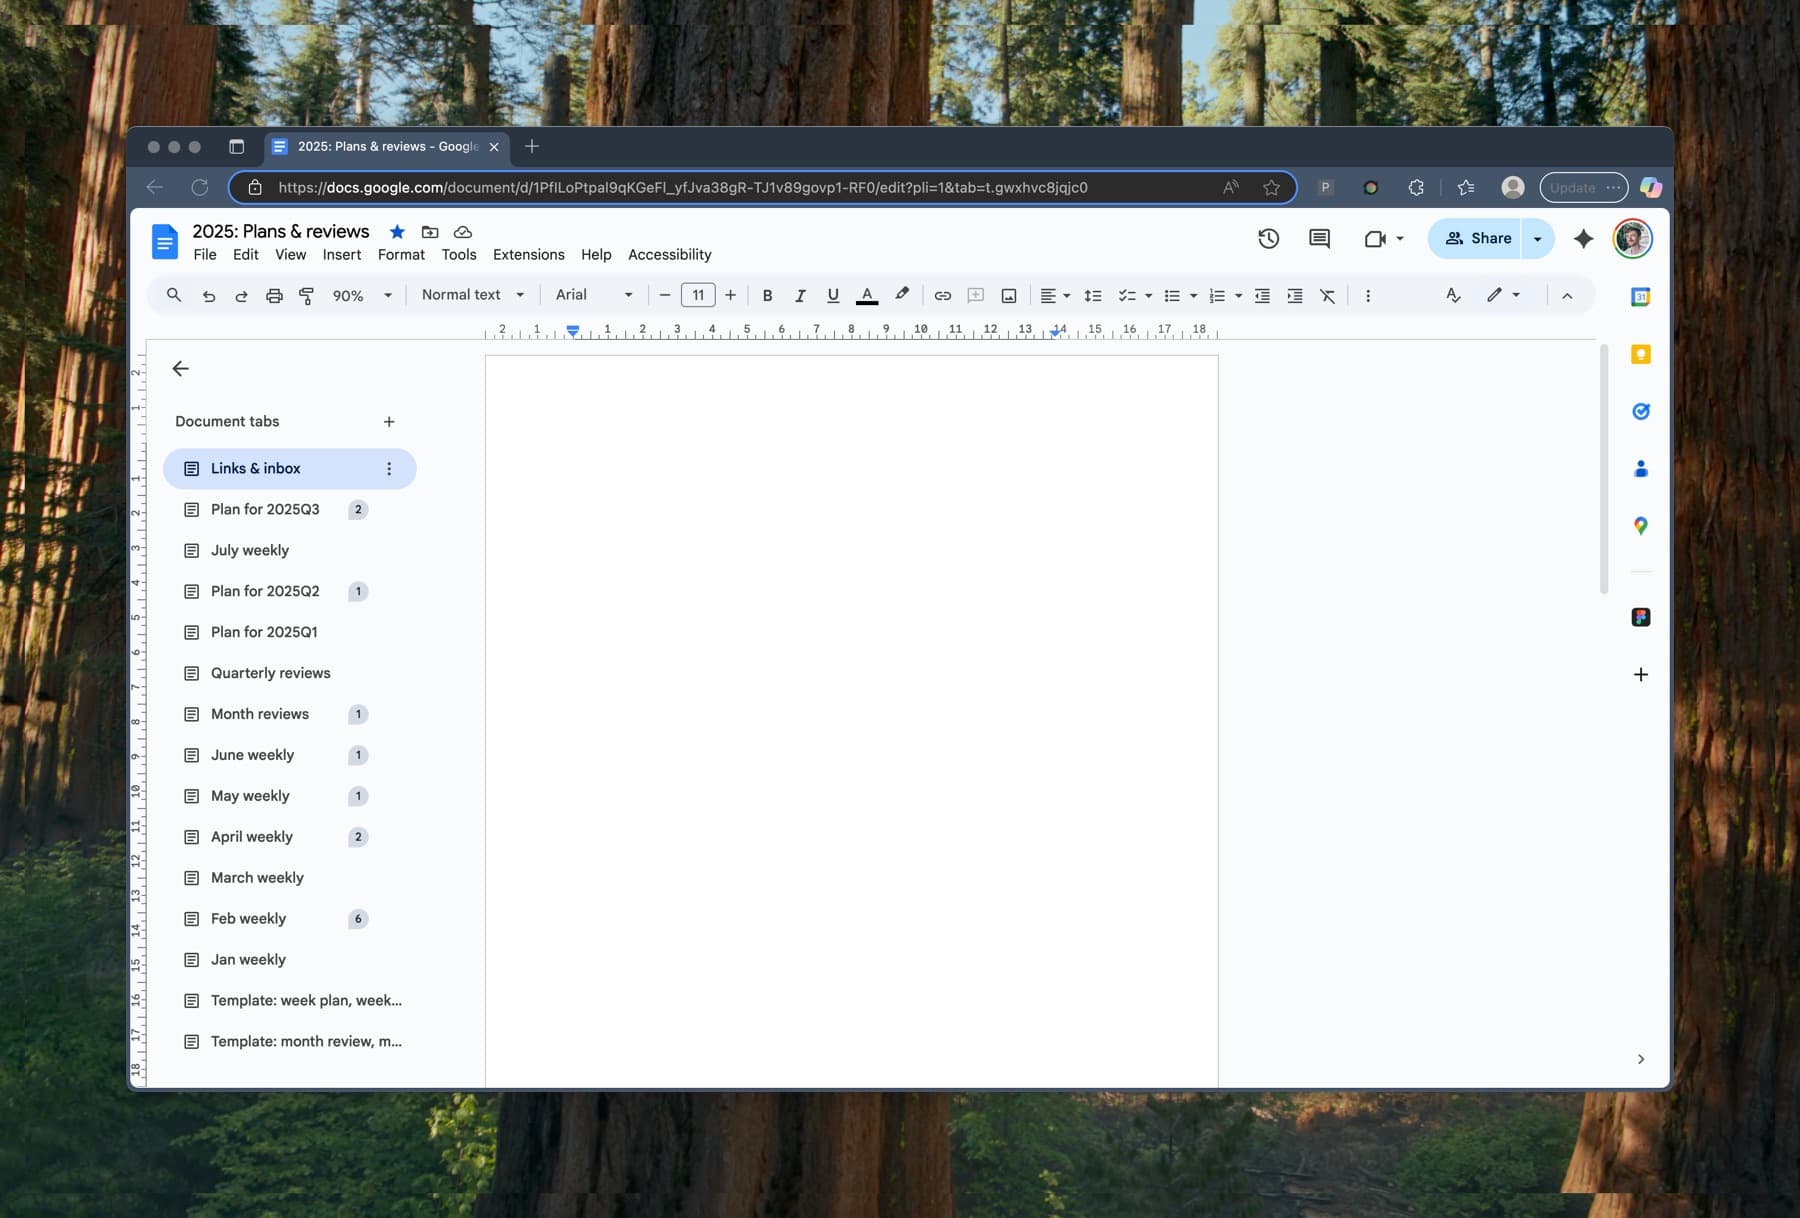Open the Google account avatar

1632,239
